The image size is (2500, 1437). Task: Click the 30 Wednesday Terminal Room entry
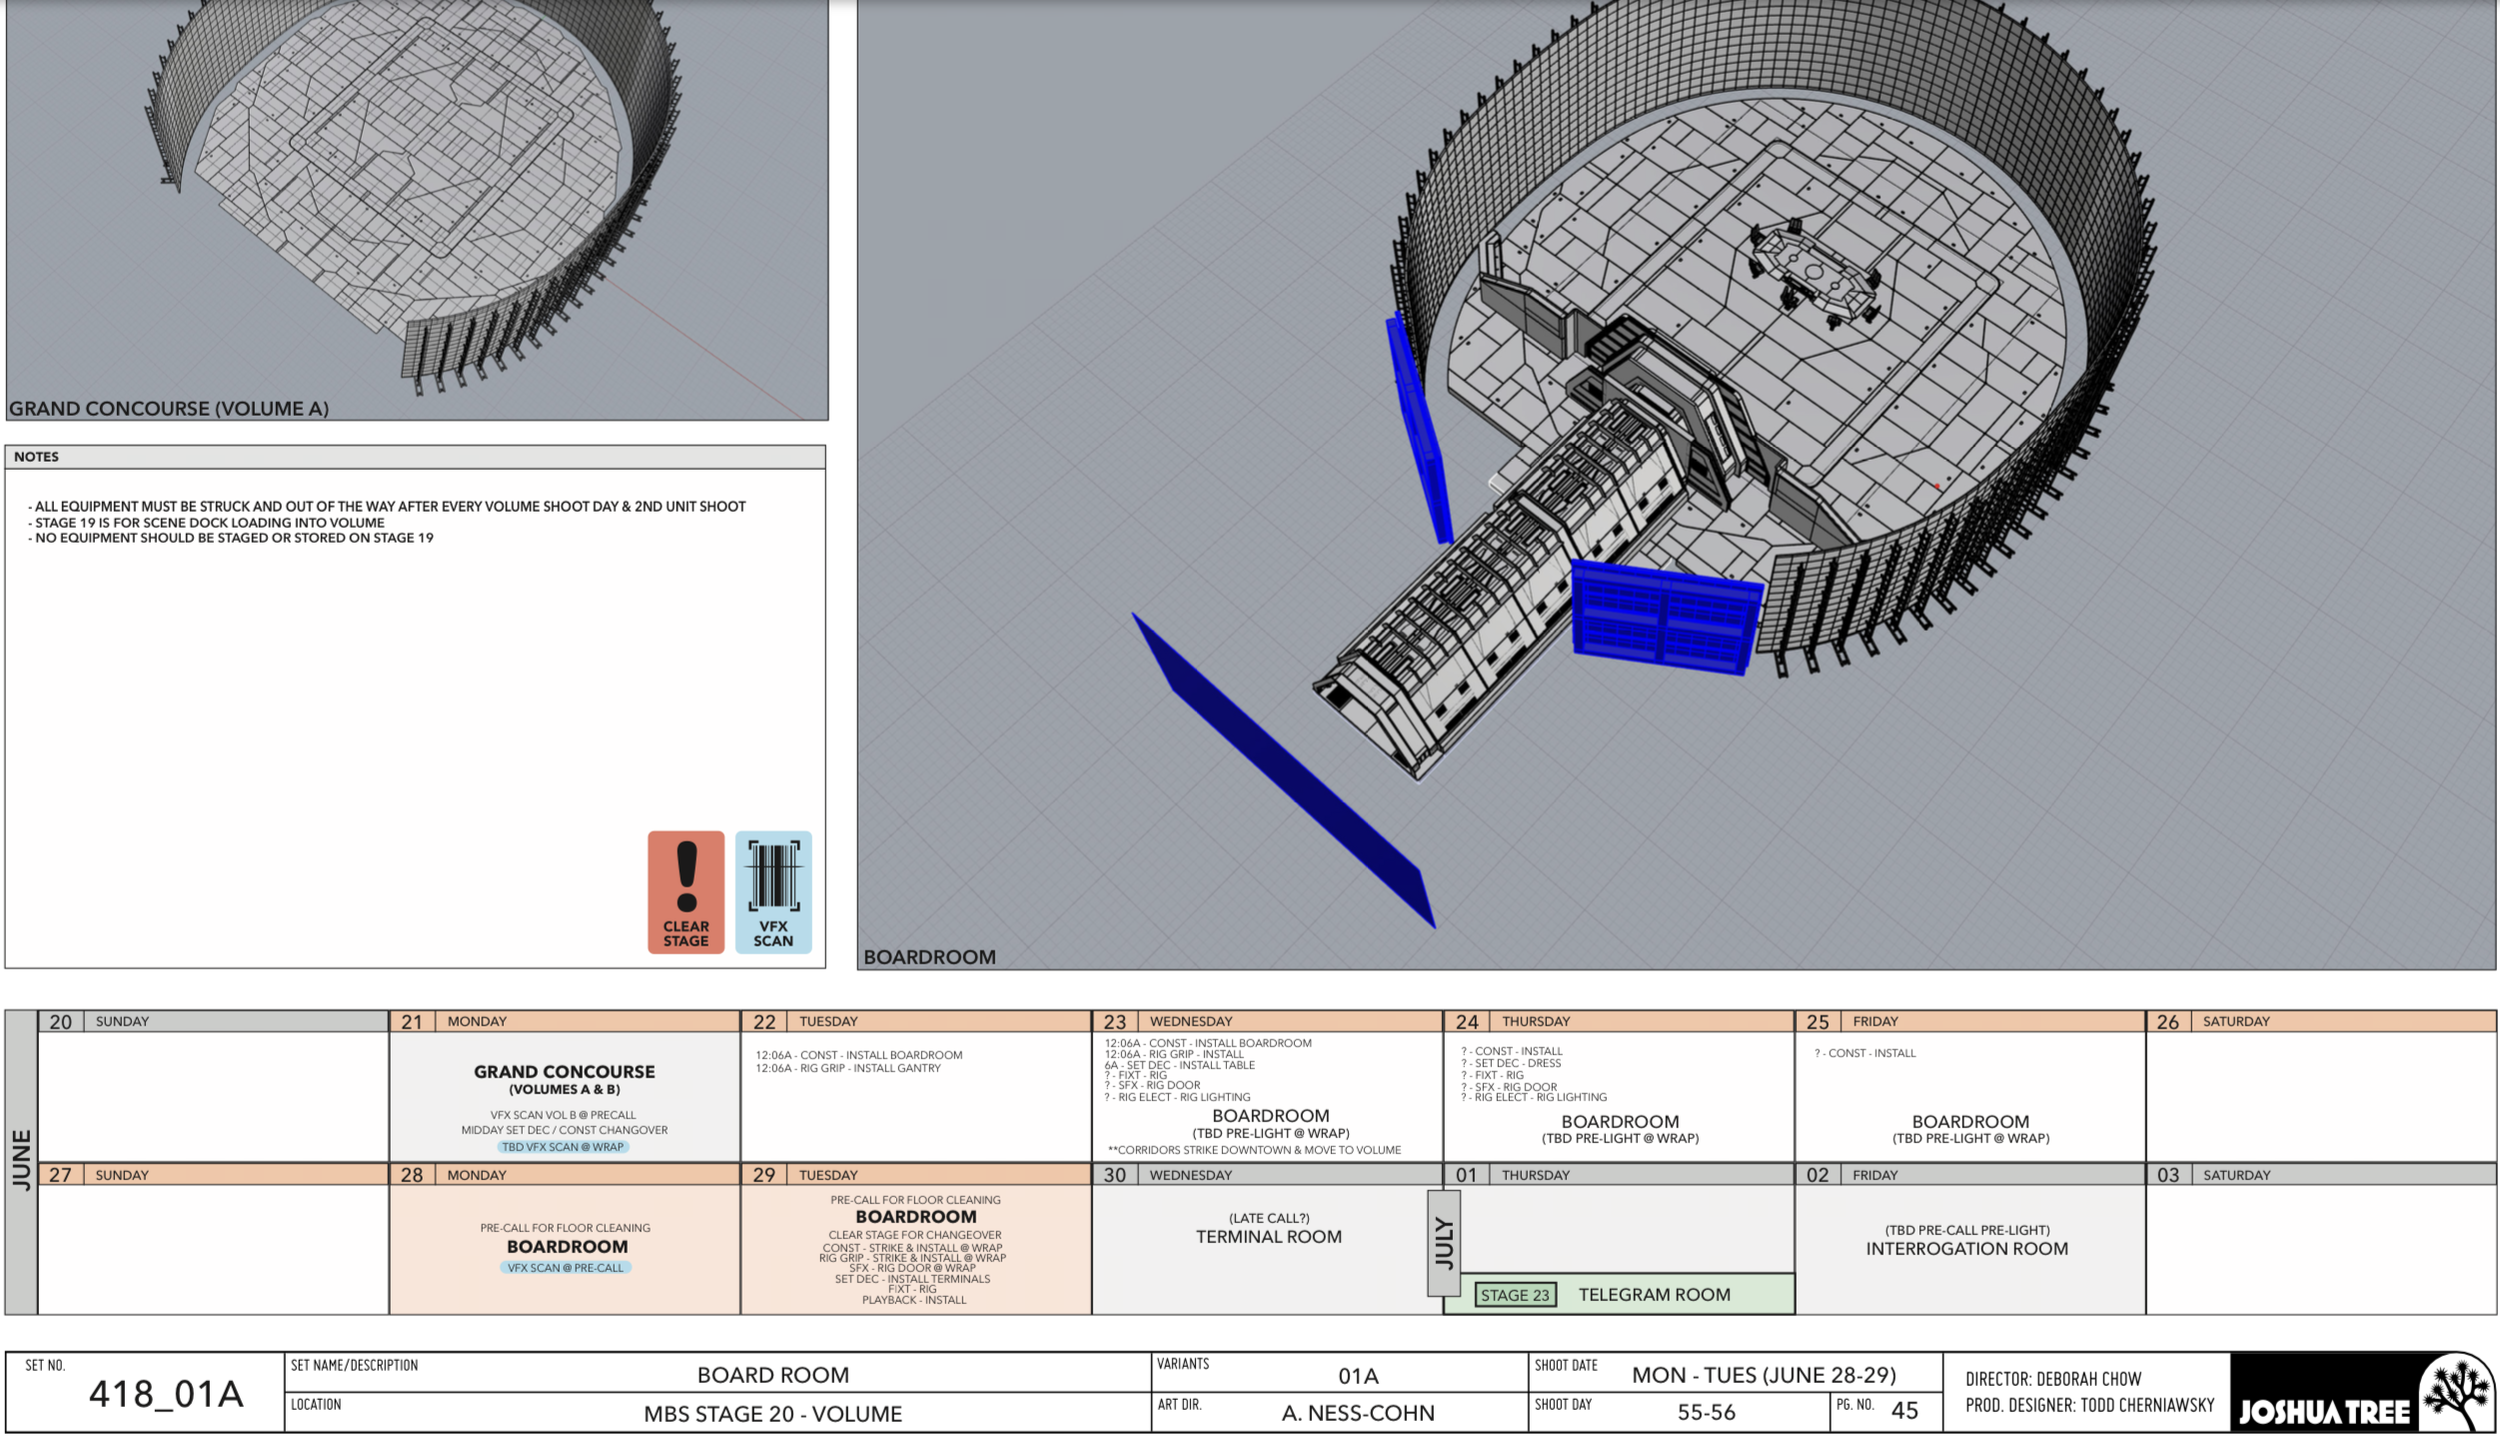pyautogui.click(x=1268, y=1237)
